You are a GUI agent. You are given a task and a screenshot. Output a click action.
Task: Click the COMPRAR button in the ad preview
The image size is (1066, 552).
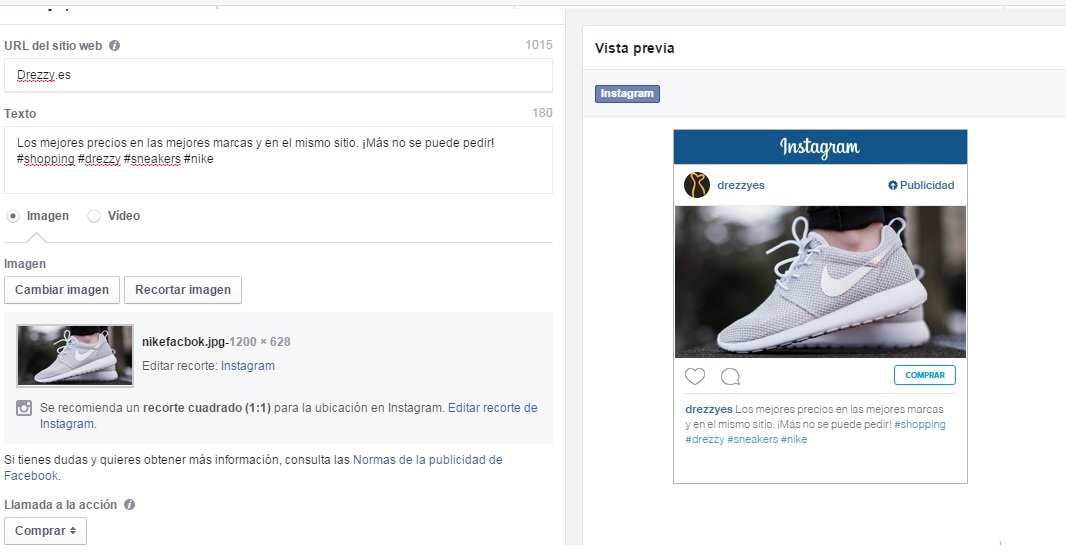click(924, 375)
